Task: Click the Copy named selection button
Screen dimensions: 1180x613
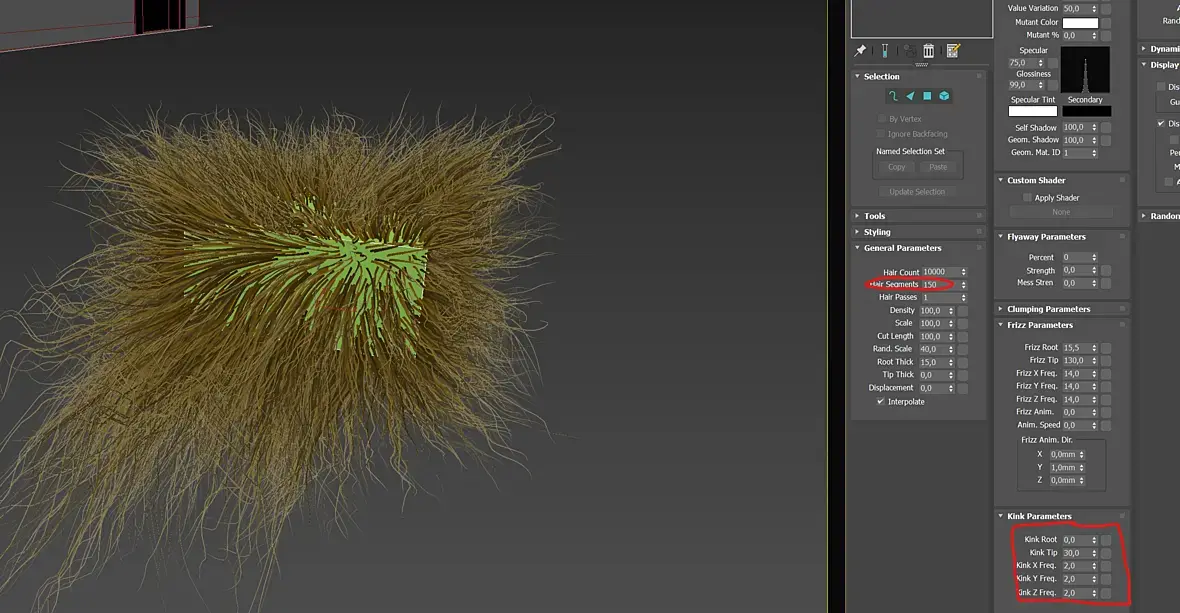Action: coord(896,167)
